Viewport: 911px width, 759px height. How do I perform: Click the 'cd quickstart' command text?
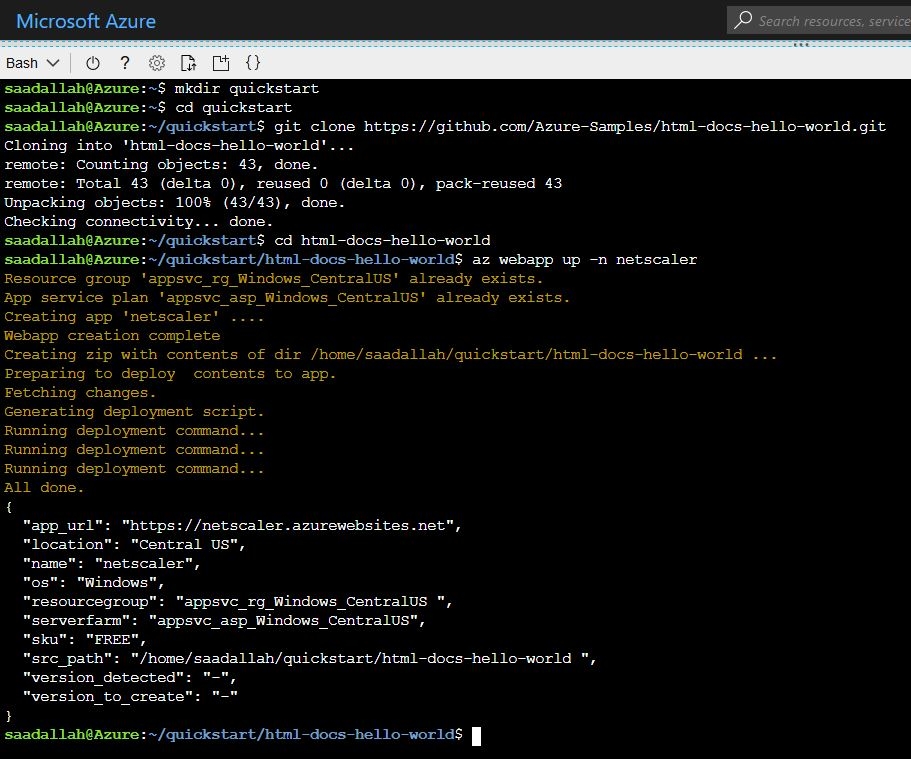[234, 108]
